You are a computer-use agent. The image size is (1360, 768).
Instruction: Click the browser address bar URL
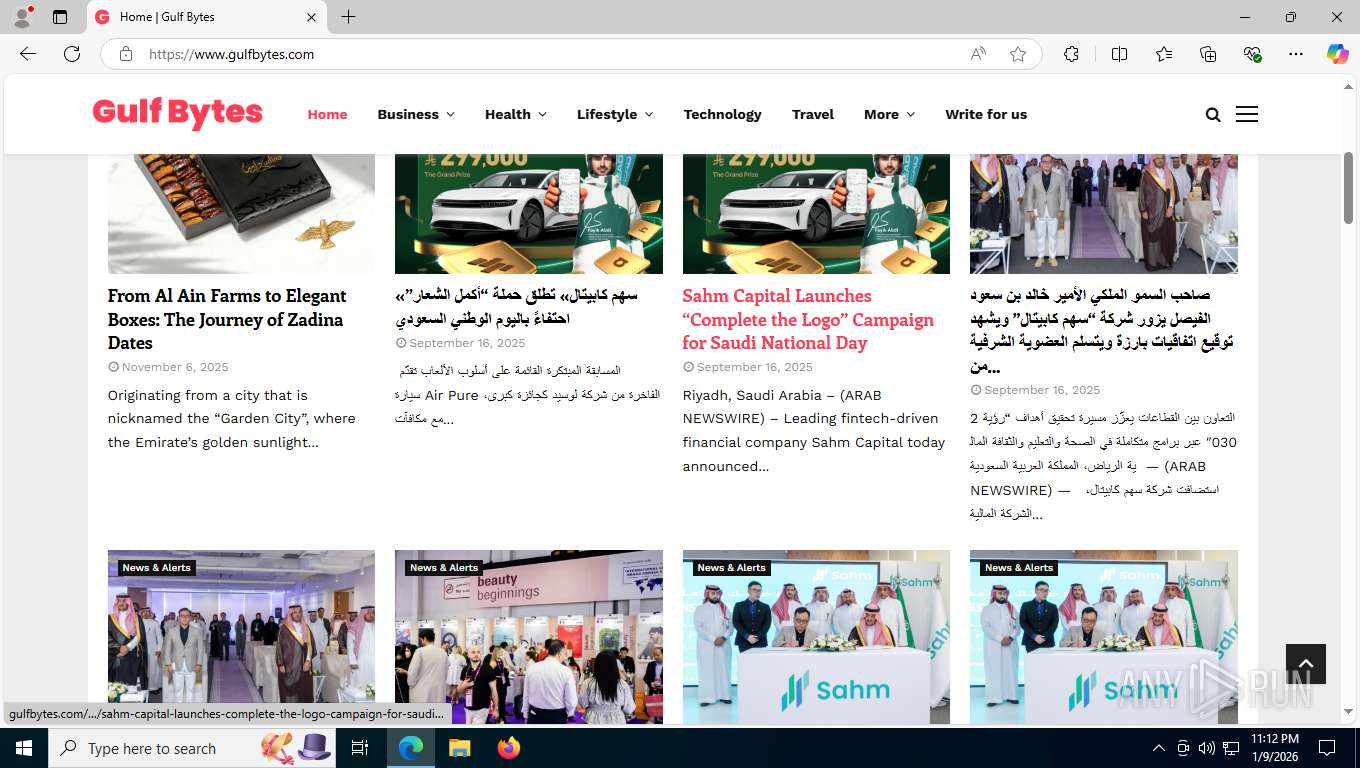[x=232, y=54]
